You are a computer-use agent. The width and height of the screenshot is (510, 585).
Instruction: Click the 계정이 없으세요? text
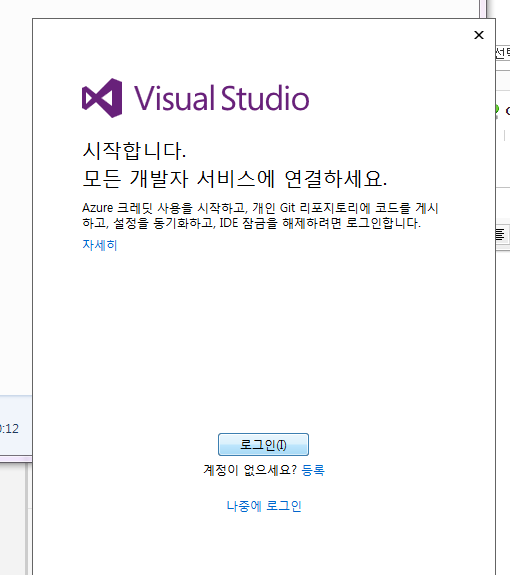click(x=250, y=470)
